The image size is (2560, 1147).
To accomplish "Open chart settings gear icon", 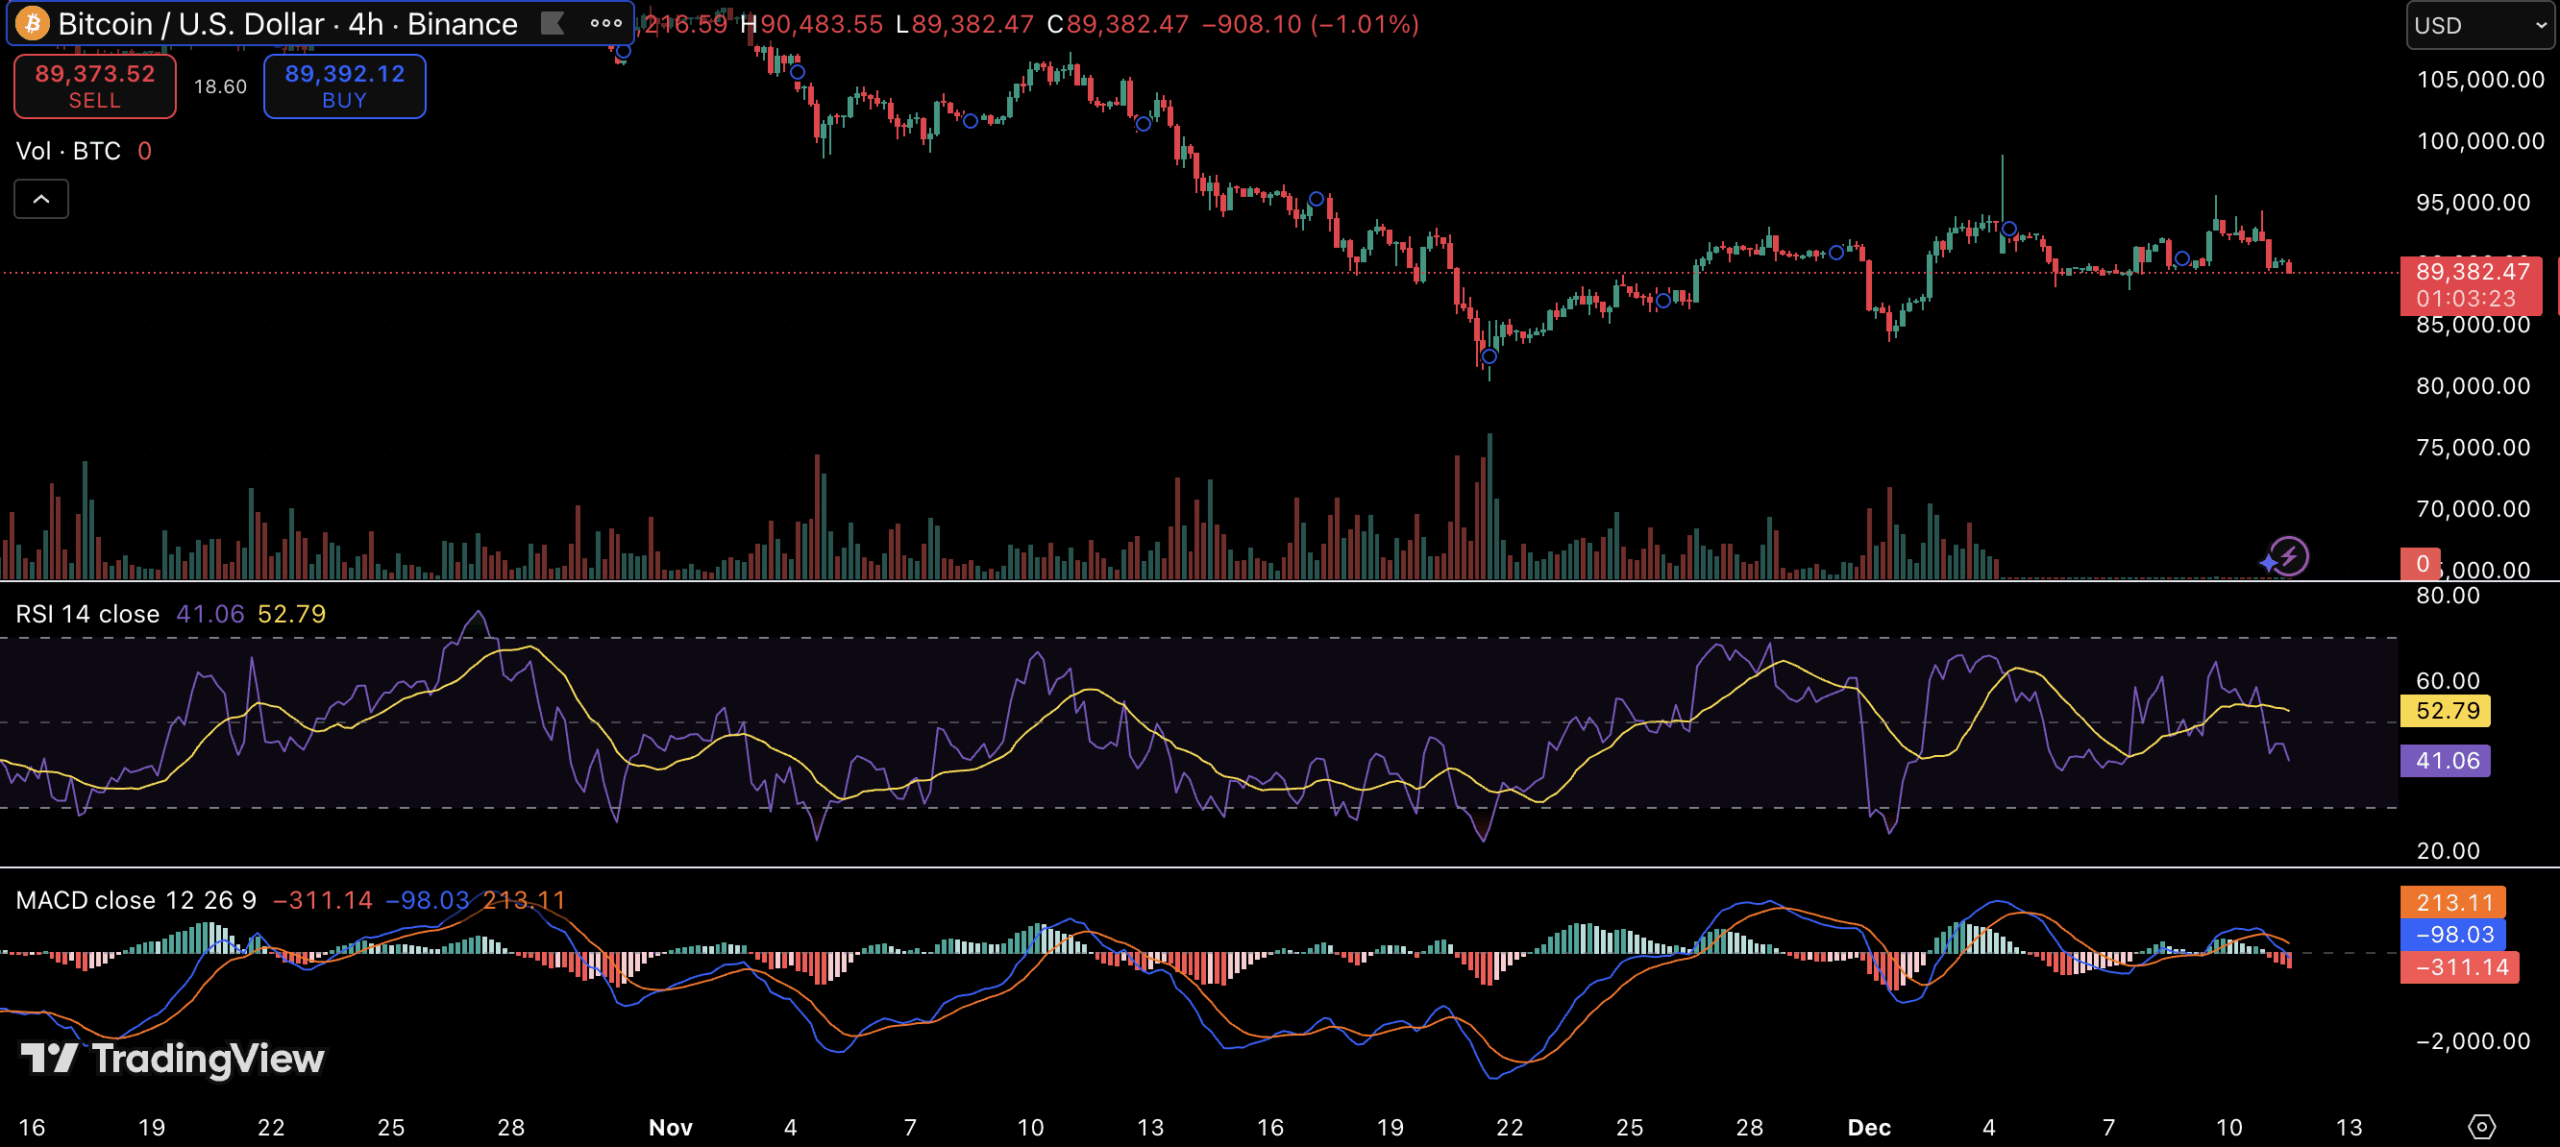I will [x=2481, y=1127].
